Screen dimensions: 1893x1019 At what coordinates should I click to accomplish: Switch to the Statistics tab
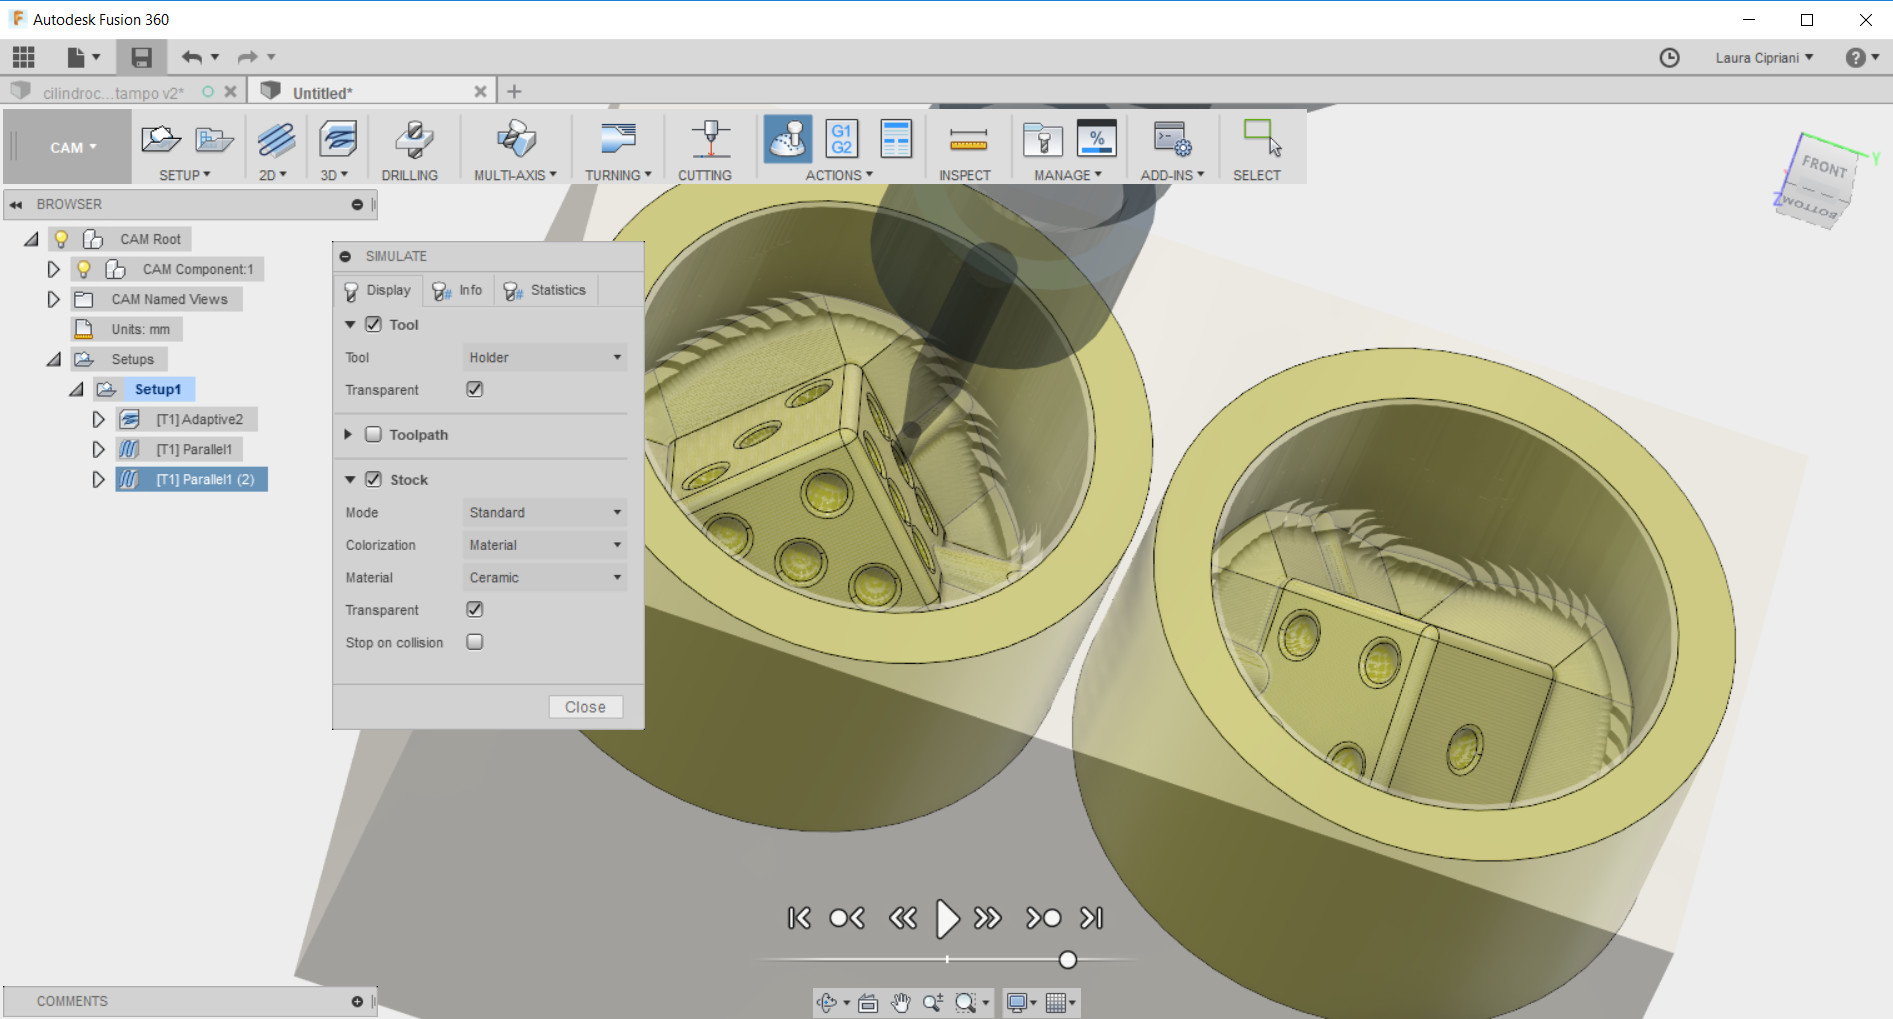[x=545, y=290]
